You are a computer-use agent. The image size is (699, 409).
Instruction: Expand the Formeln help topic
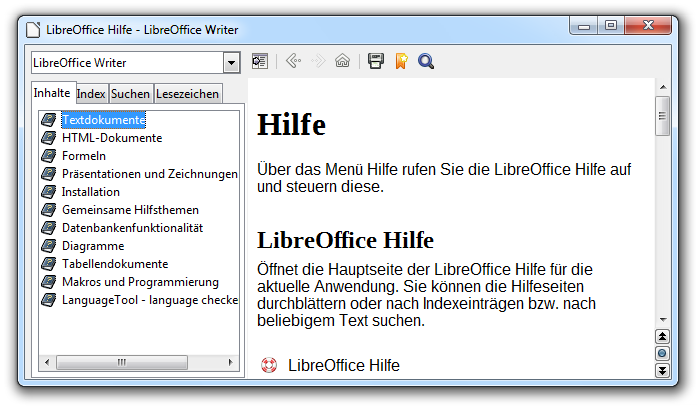[84, 156]
